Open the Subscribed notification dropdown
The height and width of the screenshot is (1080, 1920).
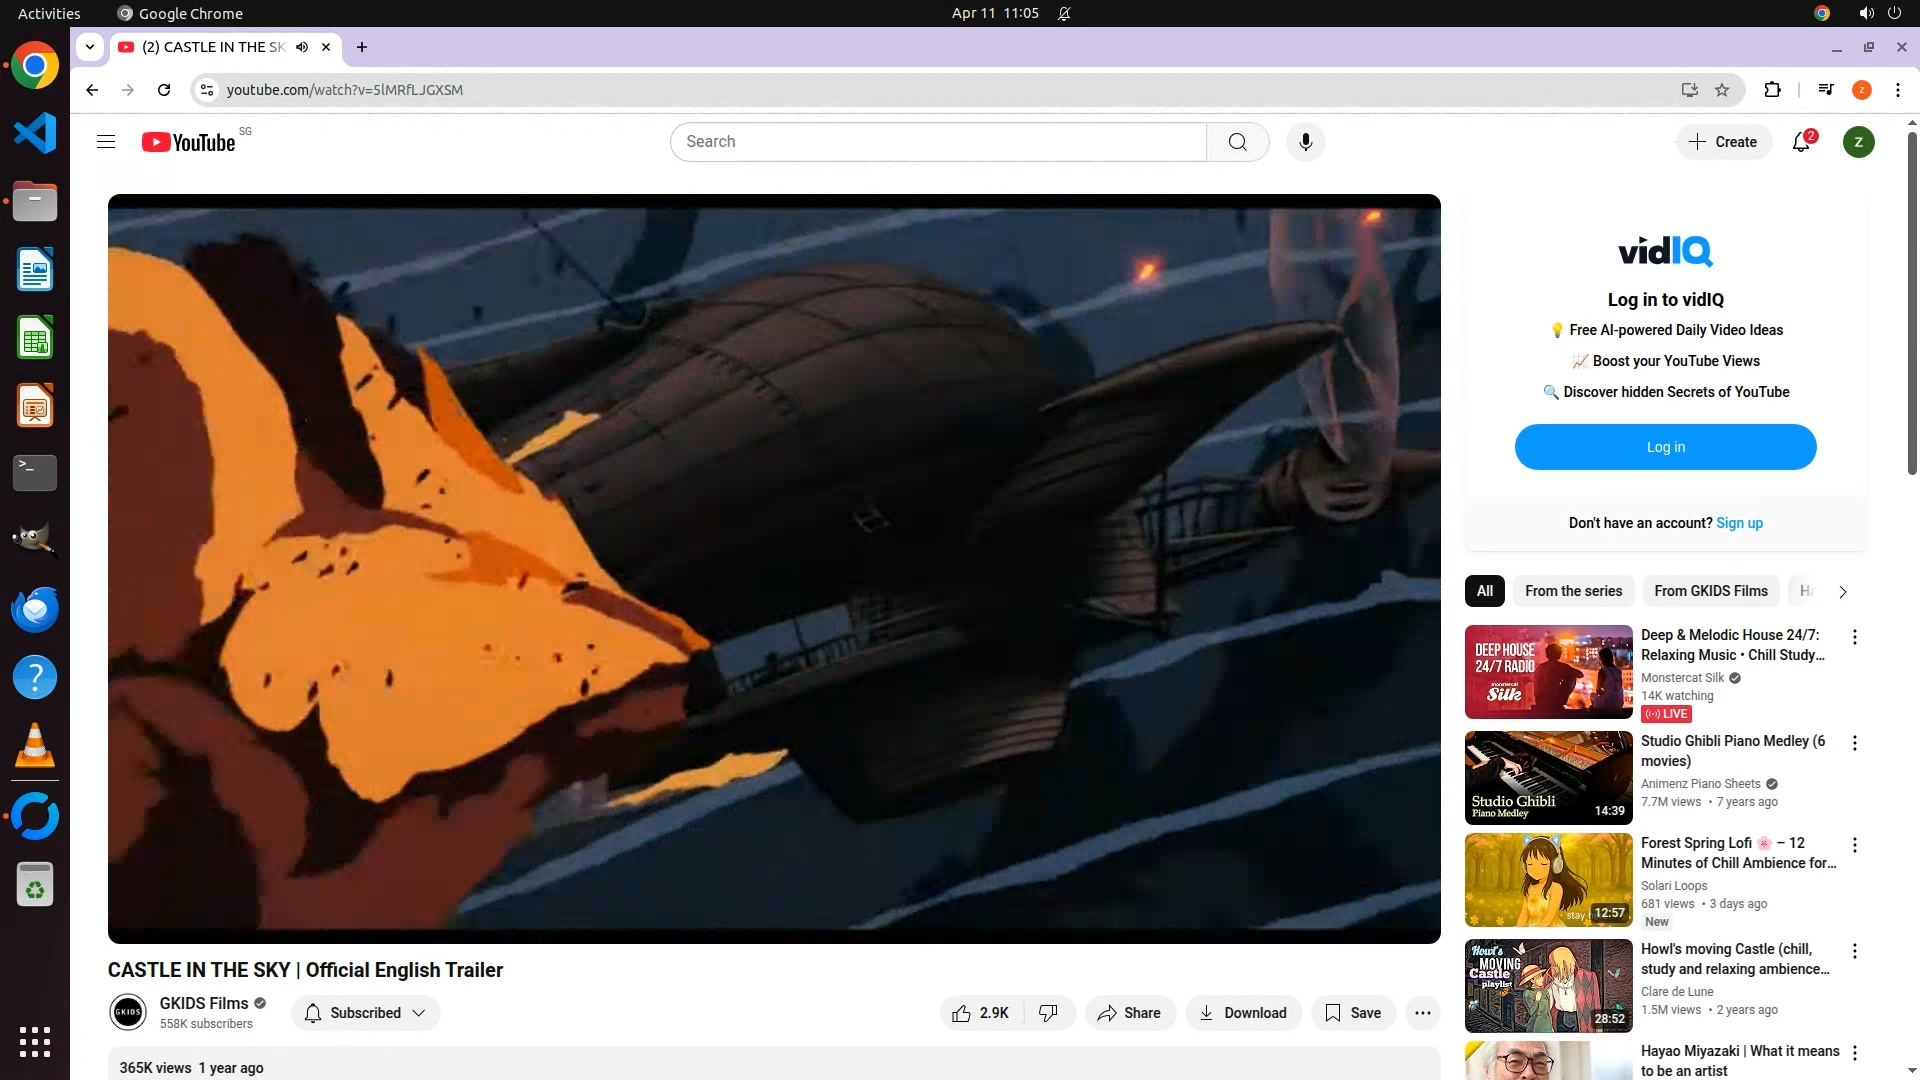coord(366,1013)
